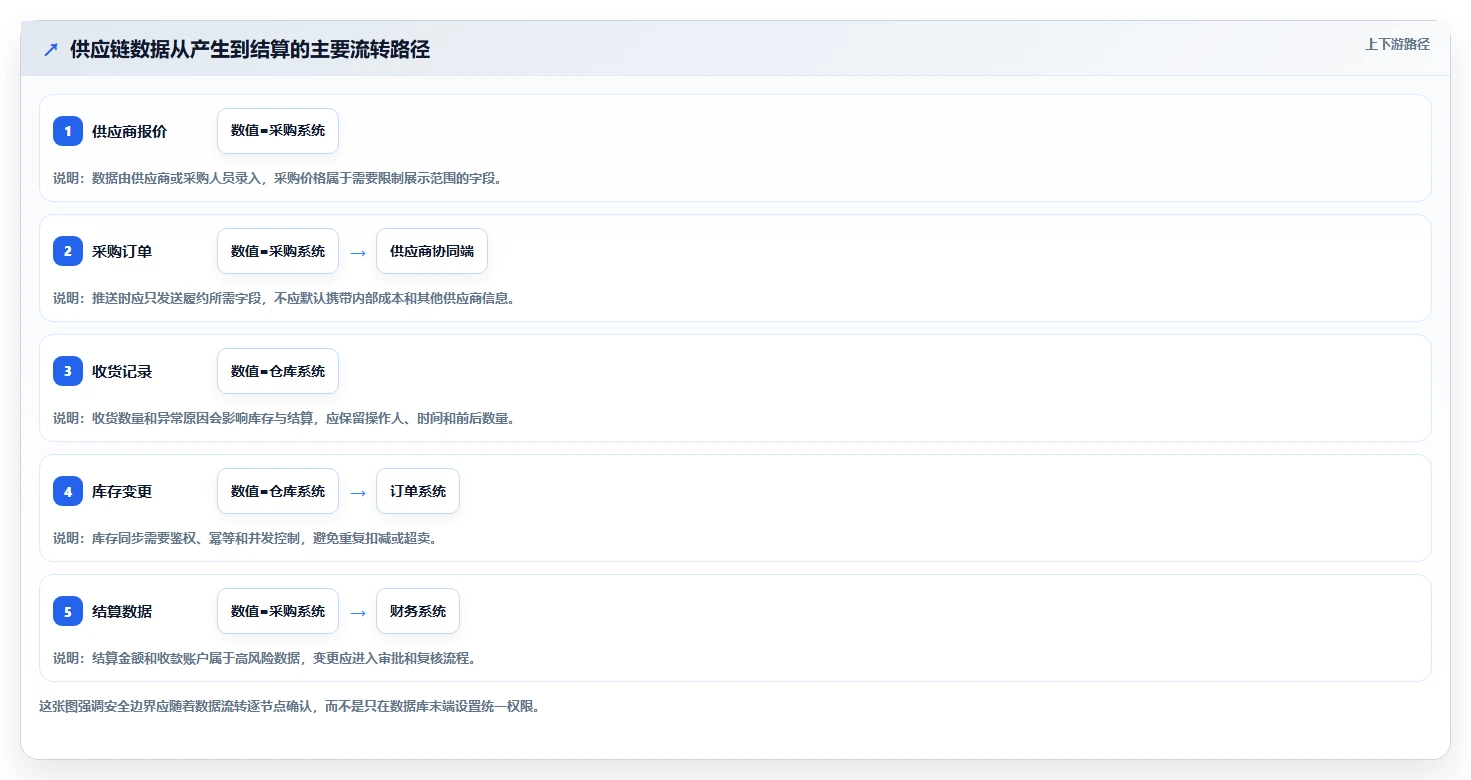Screen dimensions: 1471x780
Task: Click the title 供应链数据从产生到结算的主要流转路径
Action: click(250, 49)
